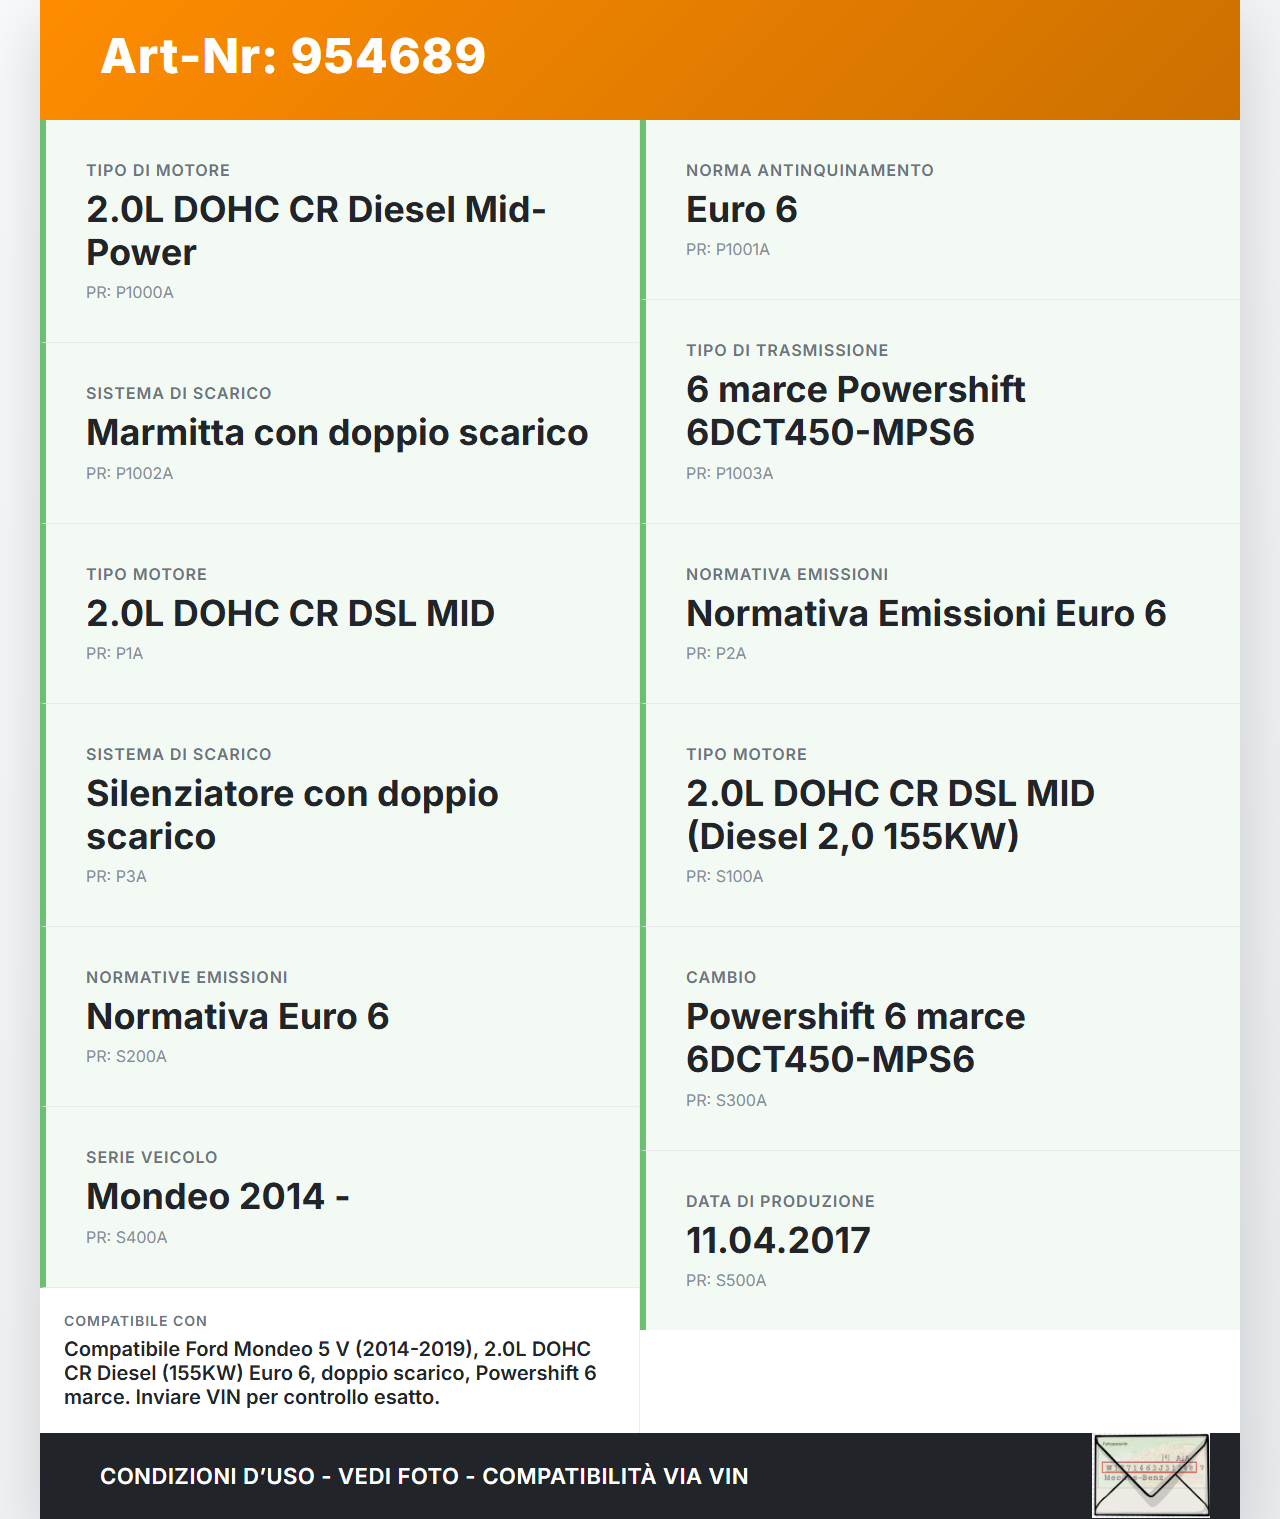Select the PR: P1000A engine code
1280x1519 pixels.
tap(130, 292)
